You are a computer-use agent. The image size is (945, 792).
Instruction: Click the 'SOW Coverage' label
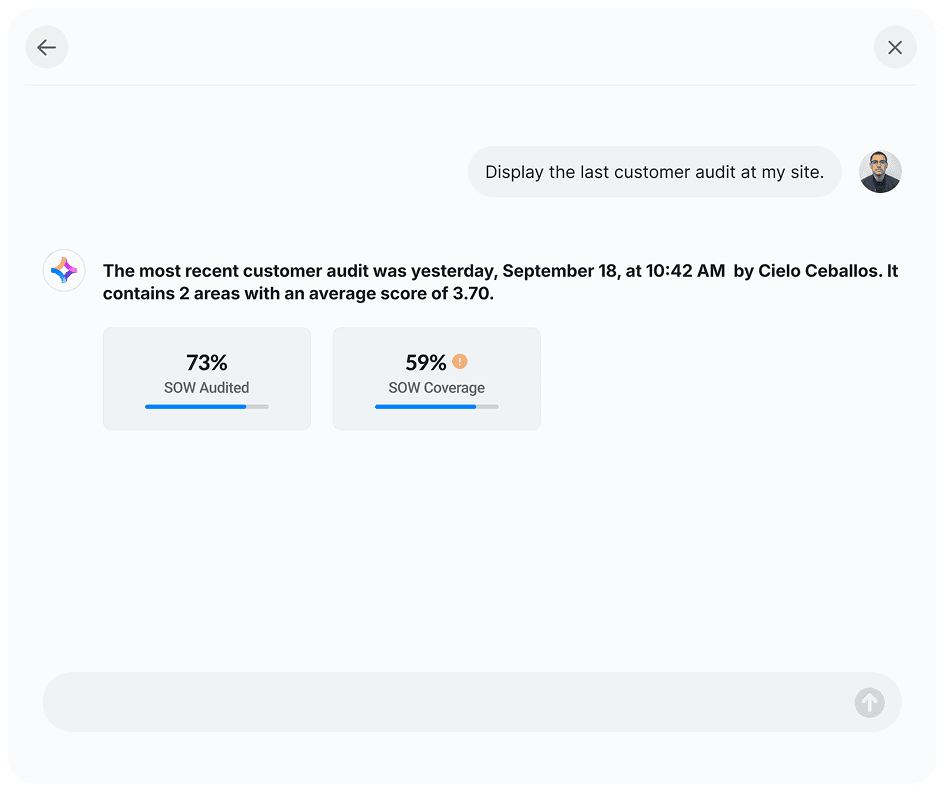click(437, 388)
